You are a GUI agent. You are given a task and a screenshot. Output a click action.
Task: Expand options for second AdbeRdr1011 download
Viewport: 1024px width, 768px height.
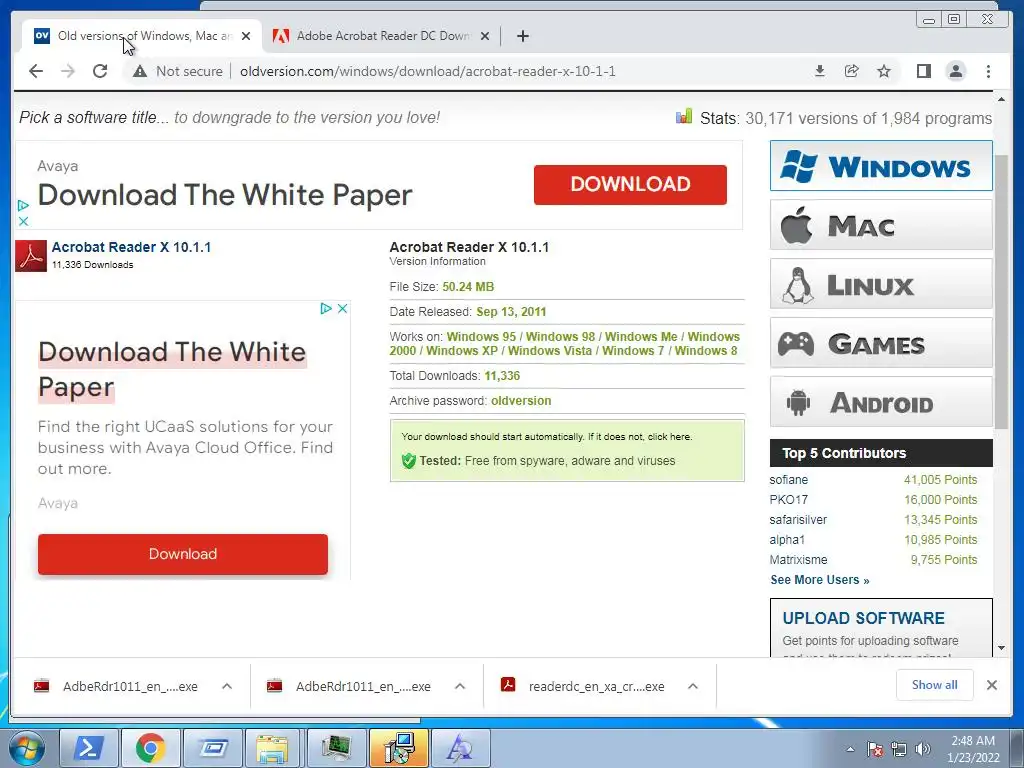(460, 686)
